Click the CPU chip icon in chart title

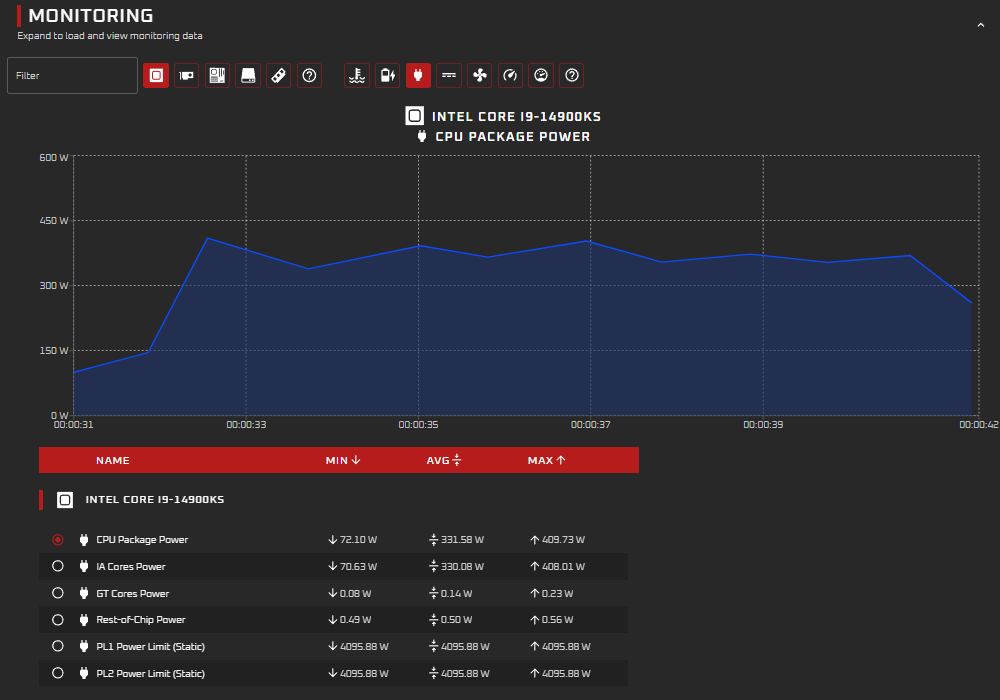415,116
